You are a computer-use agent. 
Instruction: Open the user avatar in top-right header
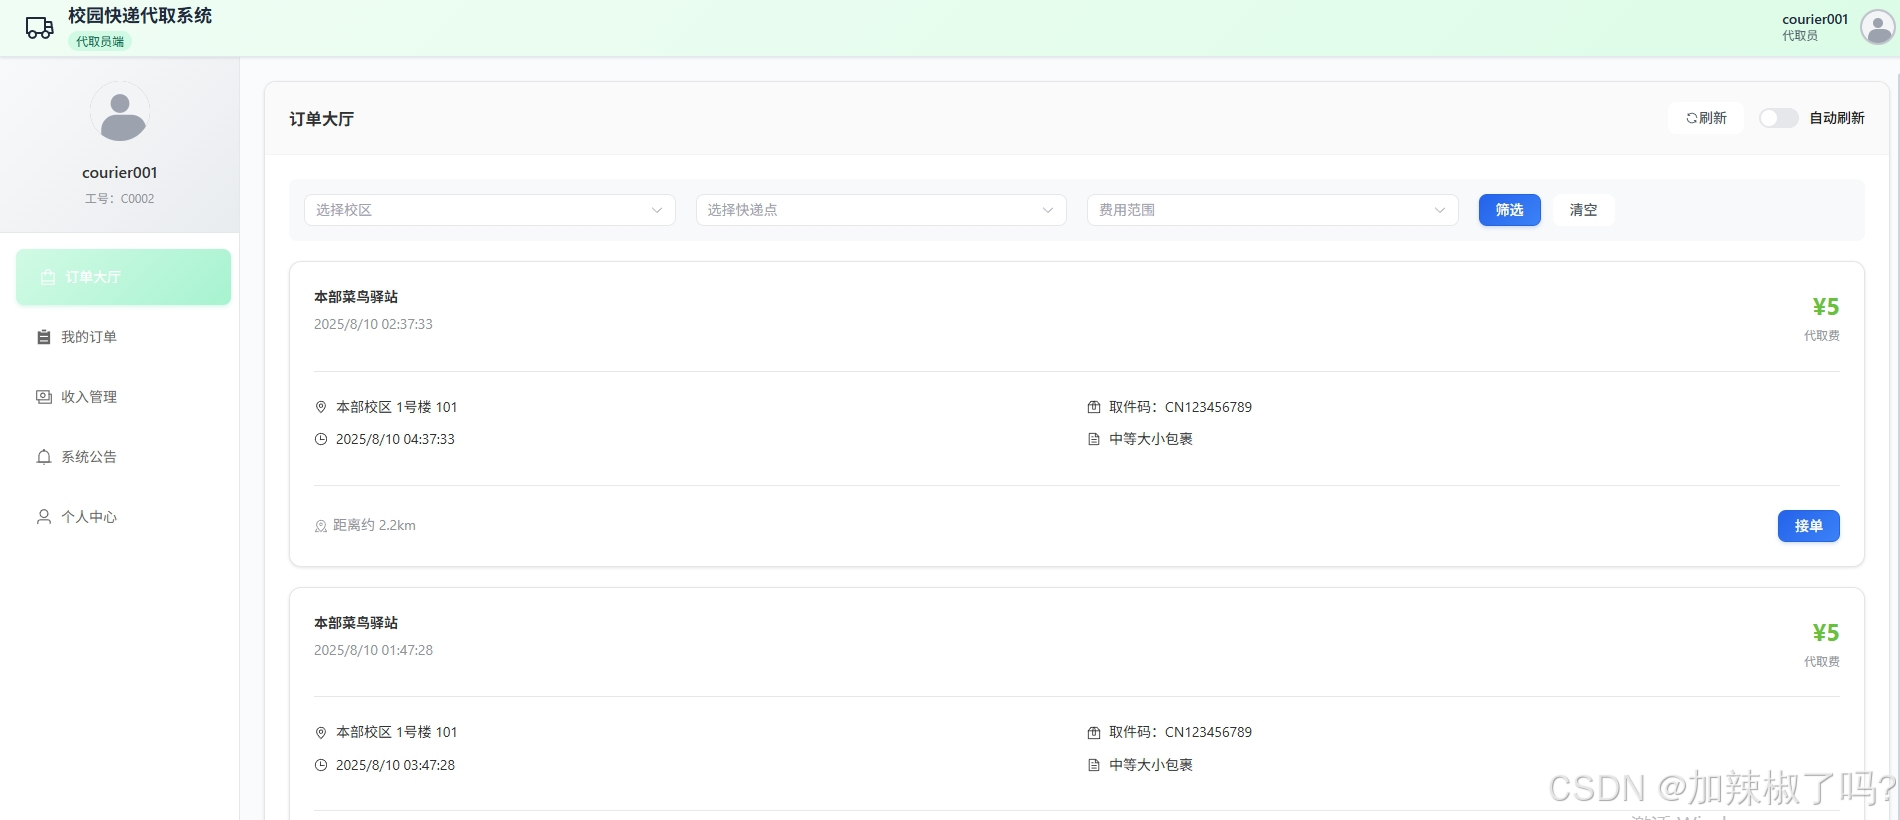coord(1877,27)
